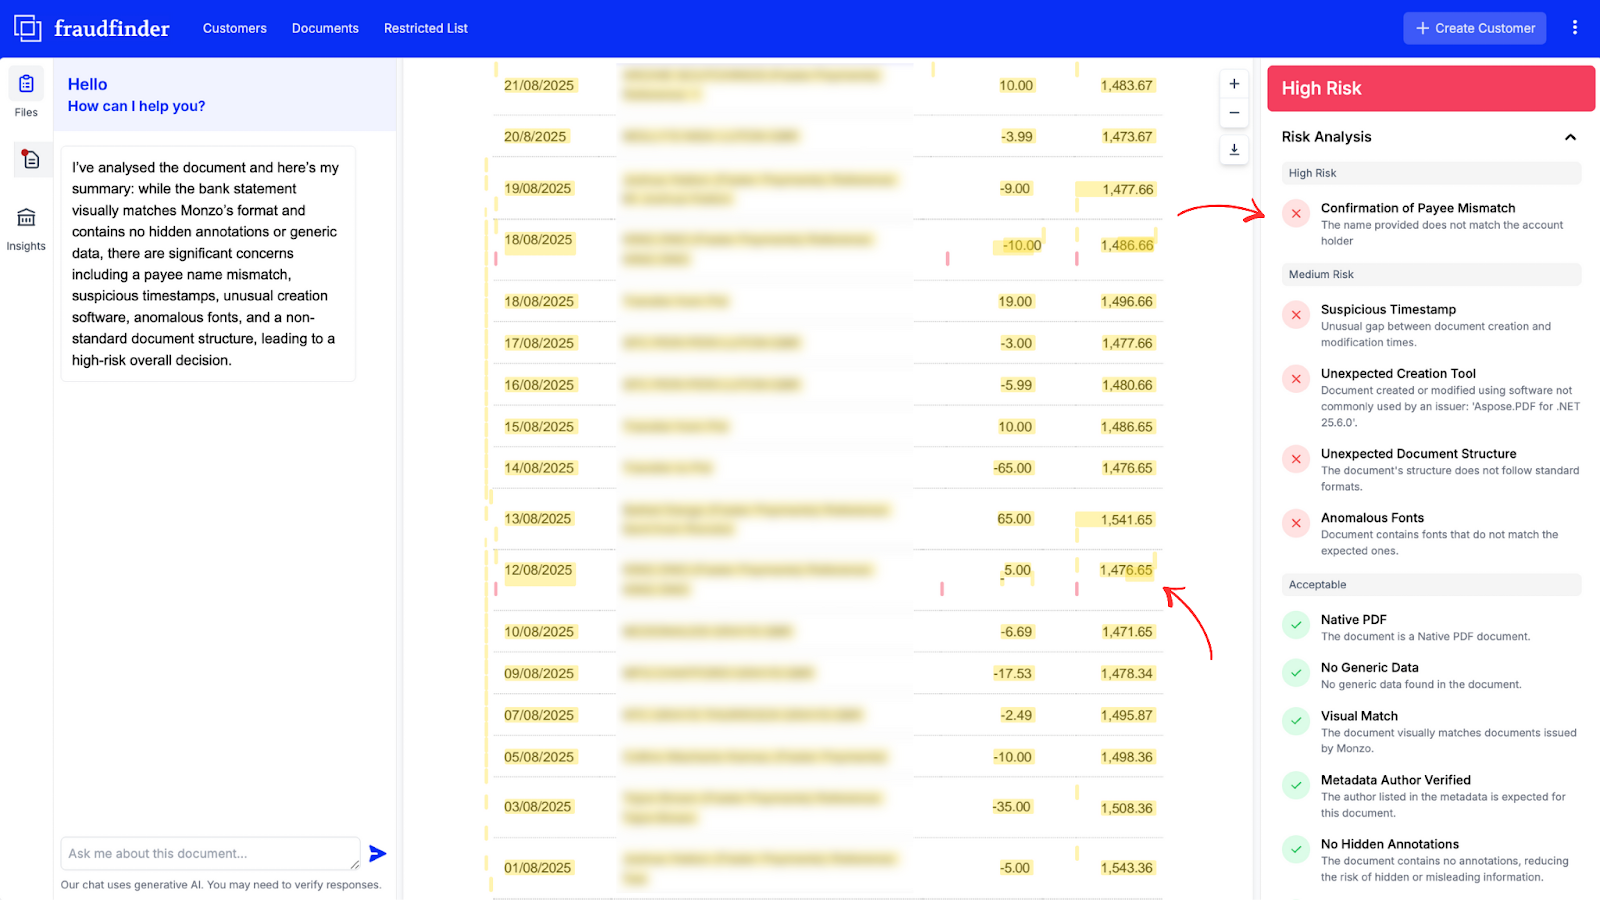Click the 1,486.66 balance cell
Viewport: 1600px width, 900px height.
point(1126,245)
